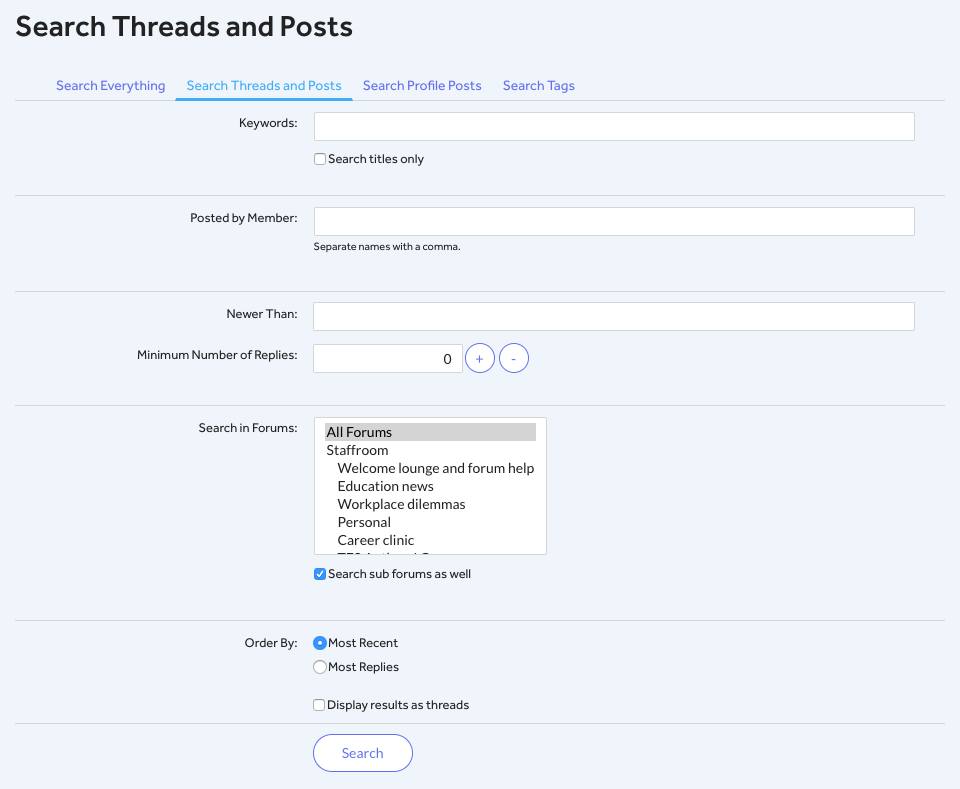
Task: Click into the Keywords input field
Action: pyautogui.click(x=614, y=126)
